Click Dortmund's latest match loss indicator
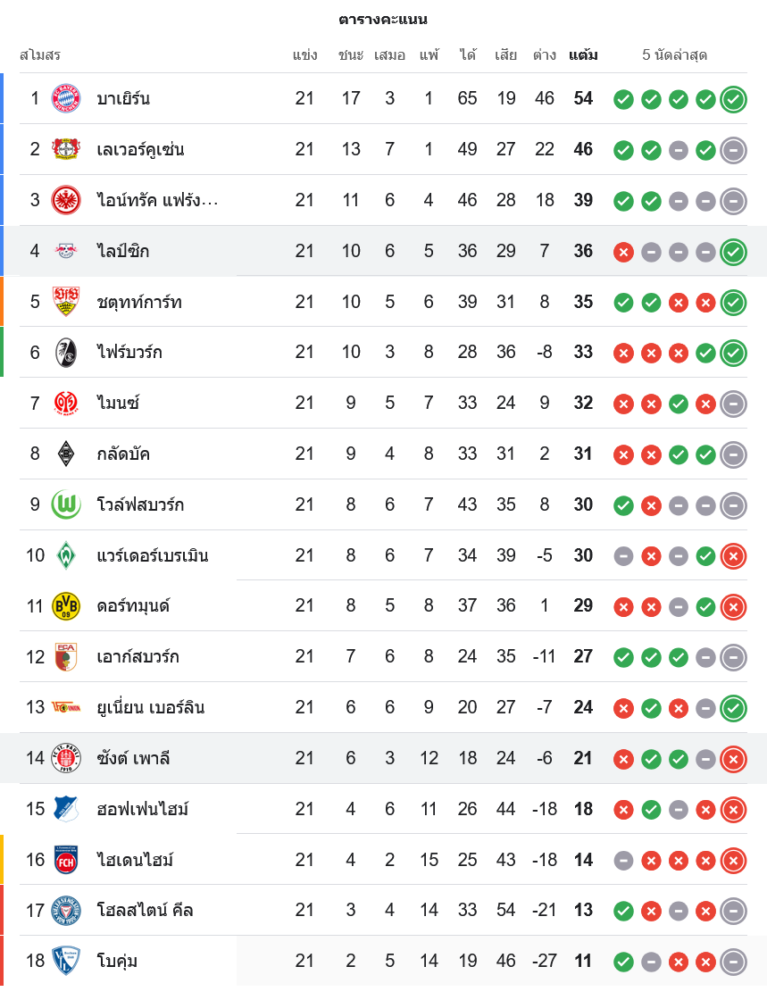The height and width of the screenshot is (1000, 767). pos(733,606)
